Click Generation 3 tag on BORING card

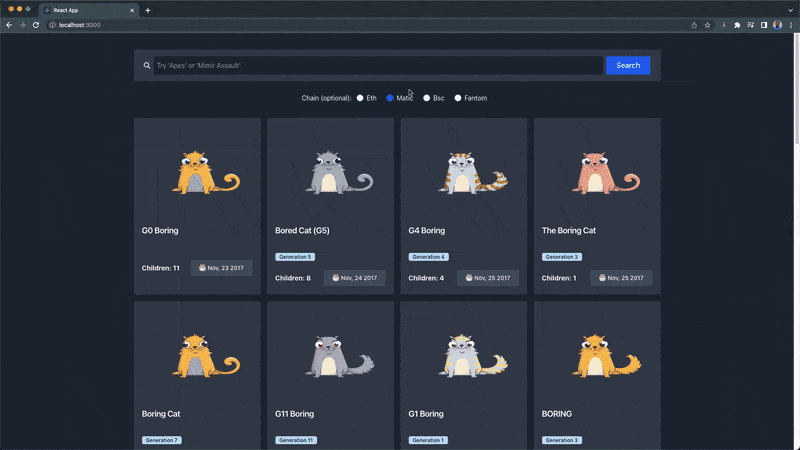click(x=562, y=440)
